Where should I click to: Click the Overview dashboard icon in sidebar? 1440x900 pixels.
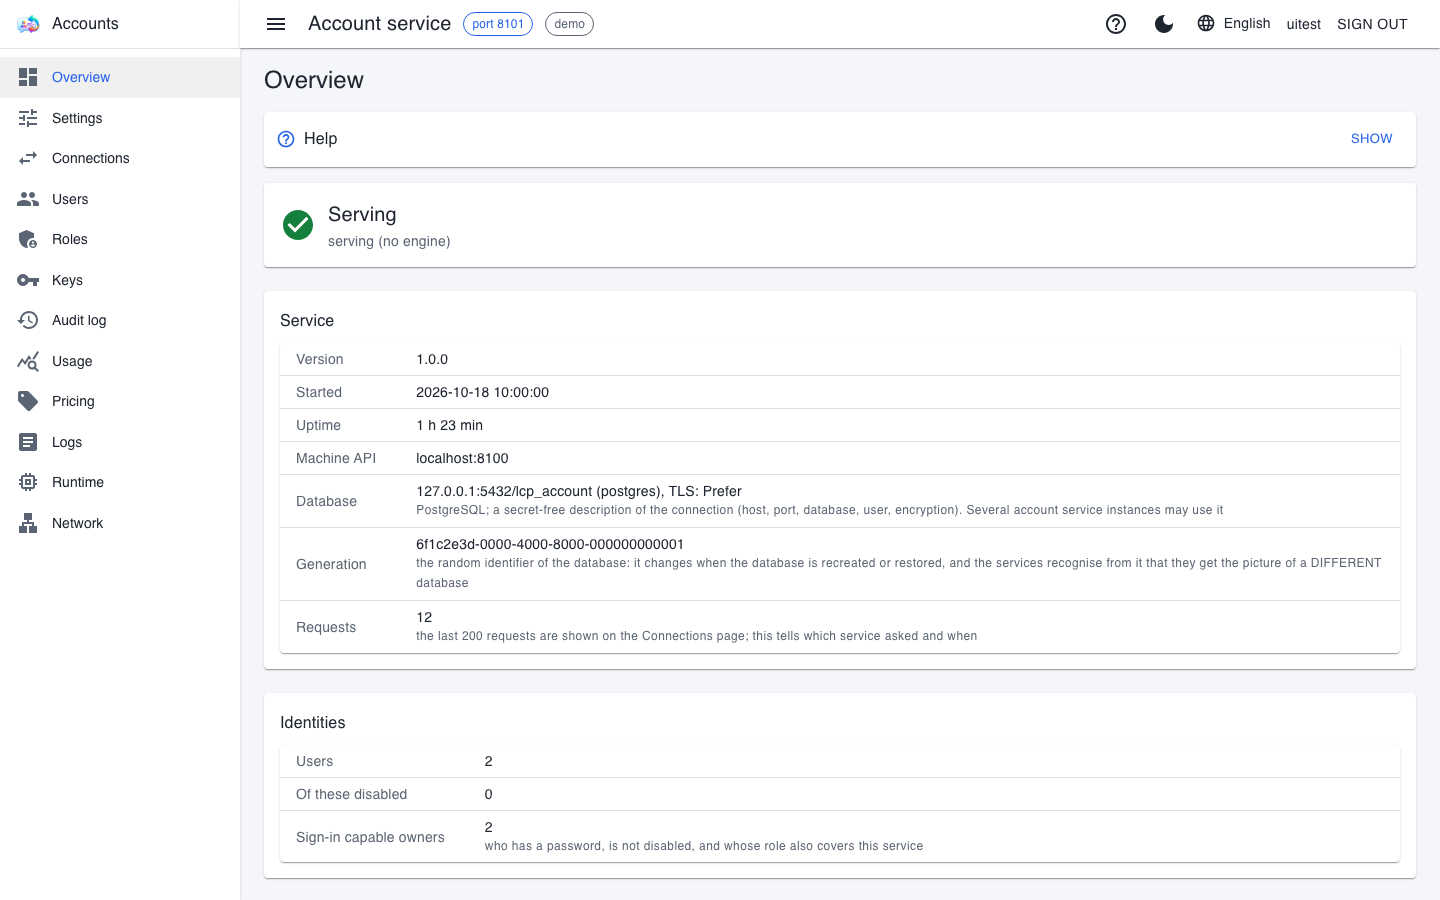(28, 77)
